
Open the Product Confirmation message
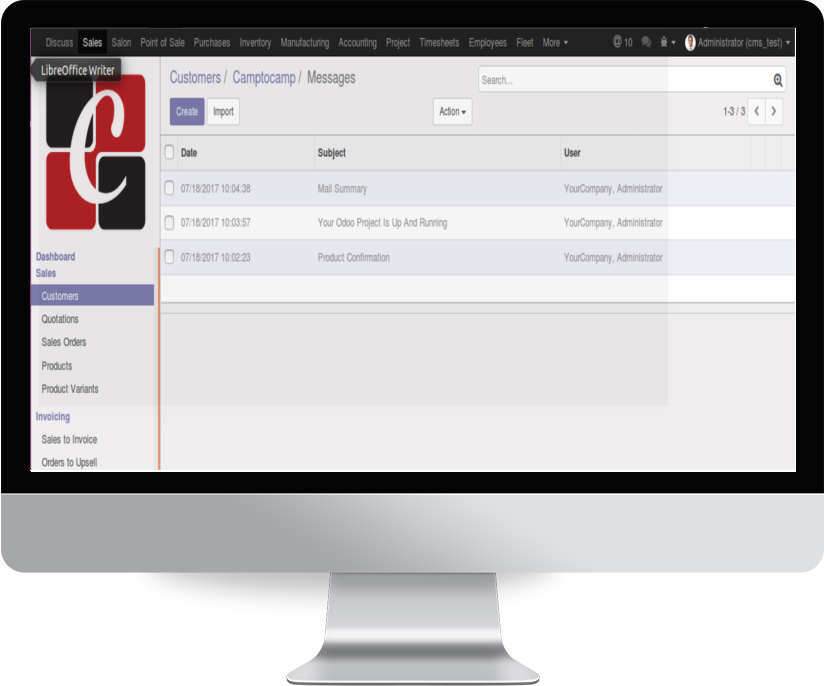point(354,258)
